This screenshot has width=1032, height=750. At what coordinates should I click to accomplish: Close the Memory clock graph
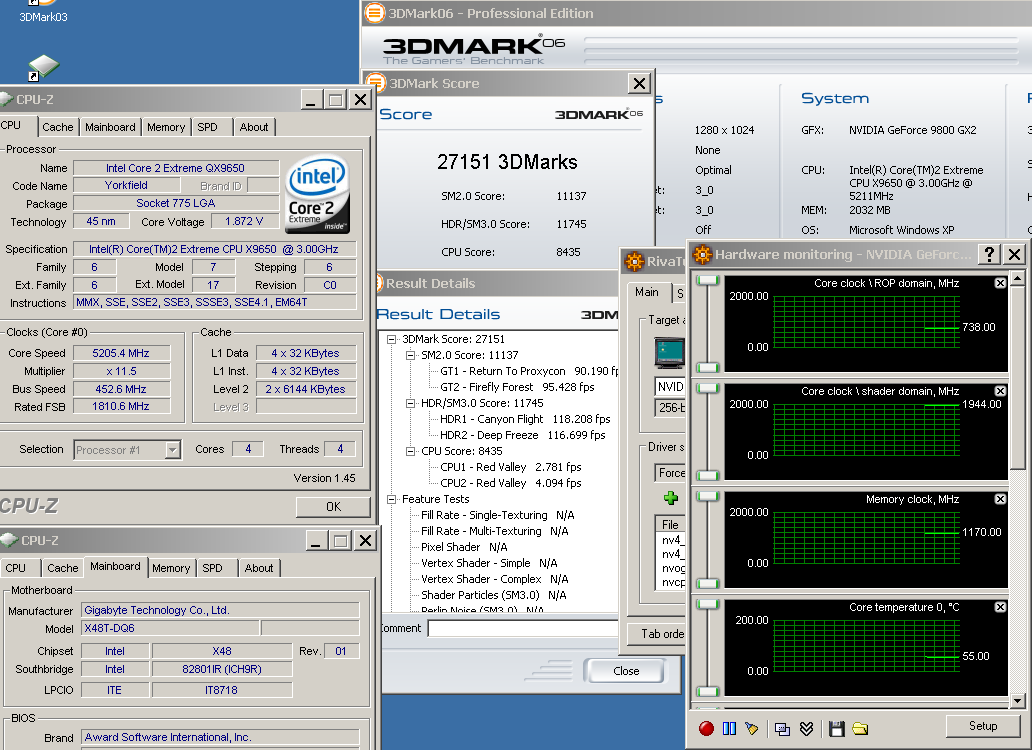[1000, 499]
